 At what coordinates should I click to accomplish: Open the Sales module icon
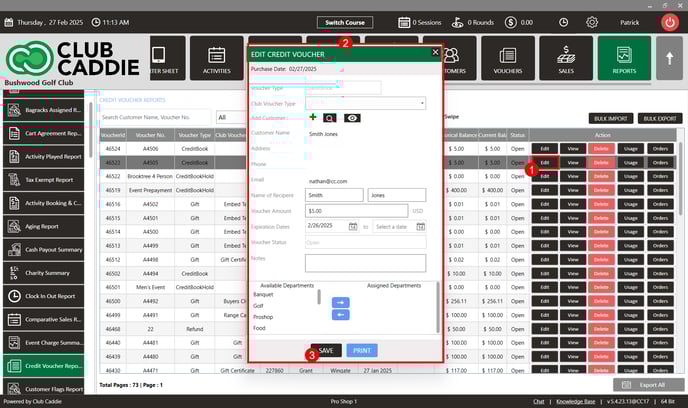pyautogui.click(x=567, y=59)
